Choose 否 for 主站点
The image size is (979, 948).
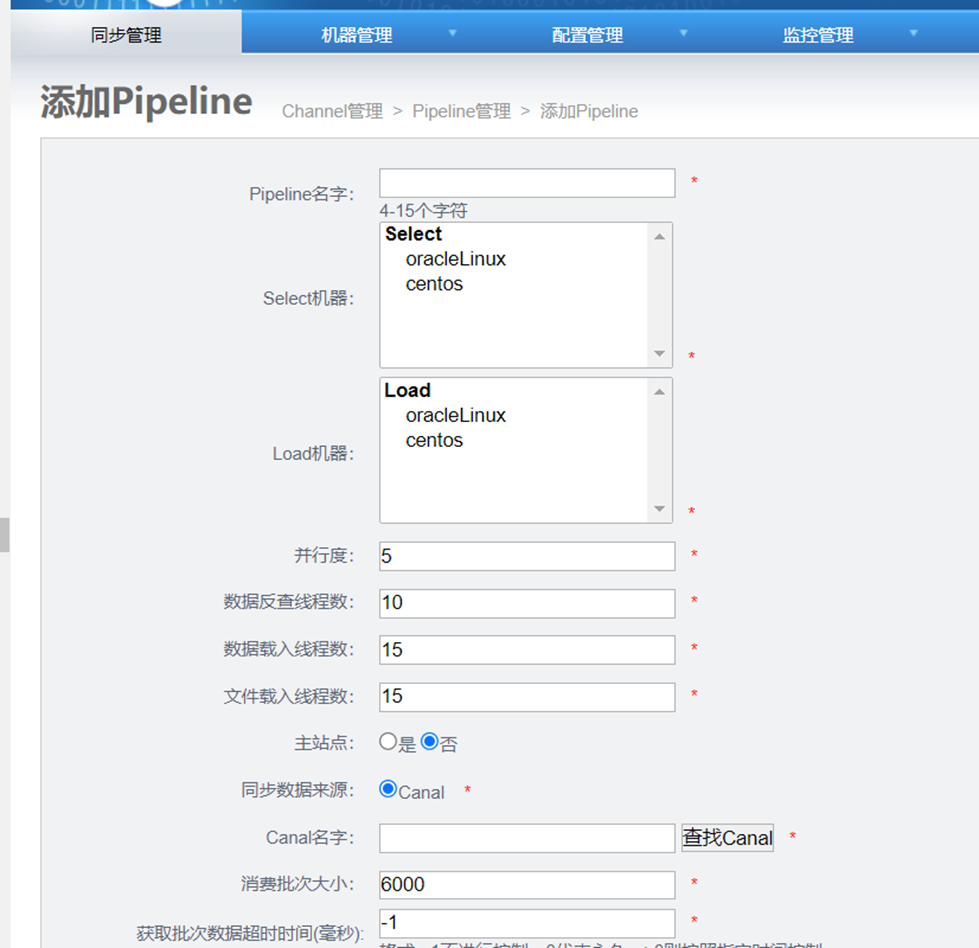pyautogui.click(x=430, y=742)
